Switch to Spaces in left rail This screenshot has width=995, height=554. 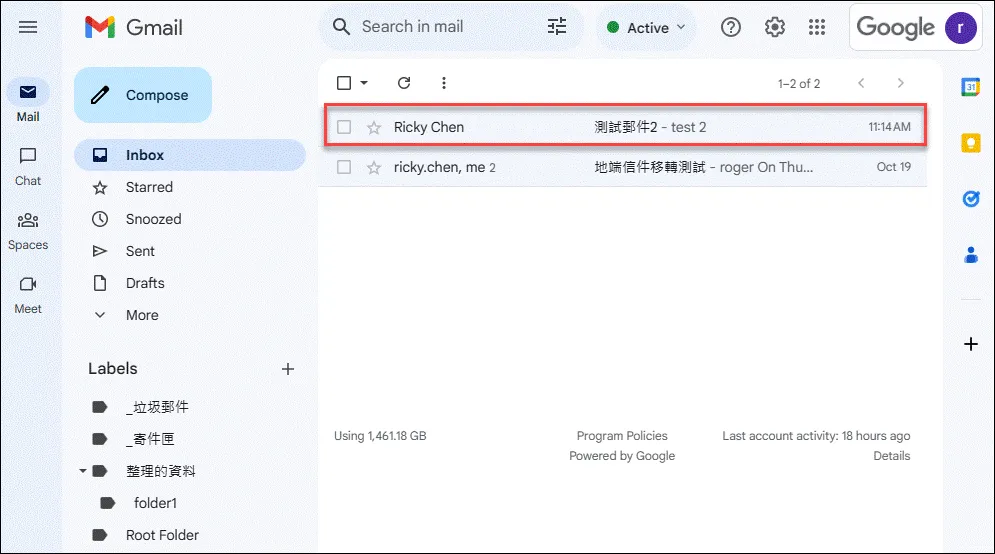28,232
